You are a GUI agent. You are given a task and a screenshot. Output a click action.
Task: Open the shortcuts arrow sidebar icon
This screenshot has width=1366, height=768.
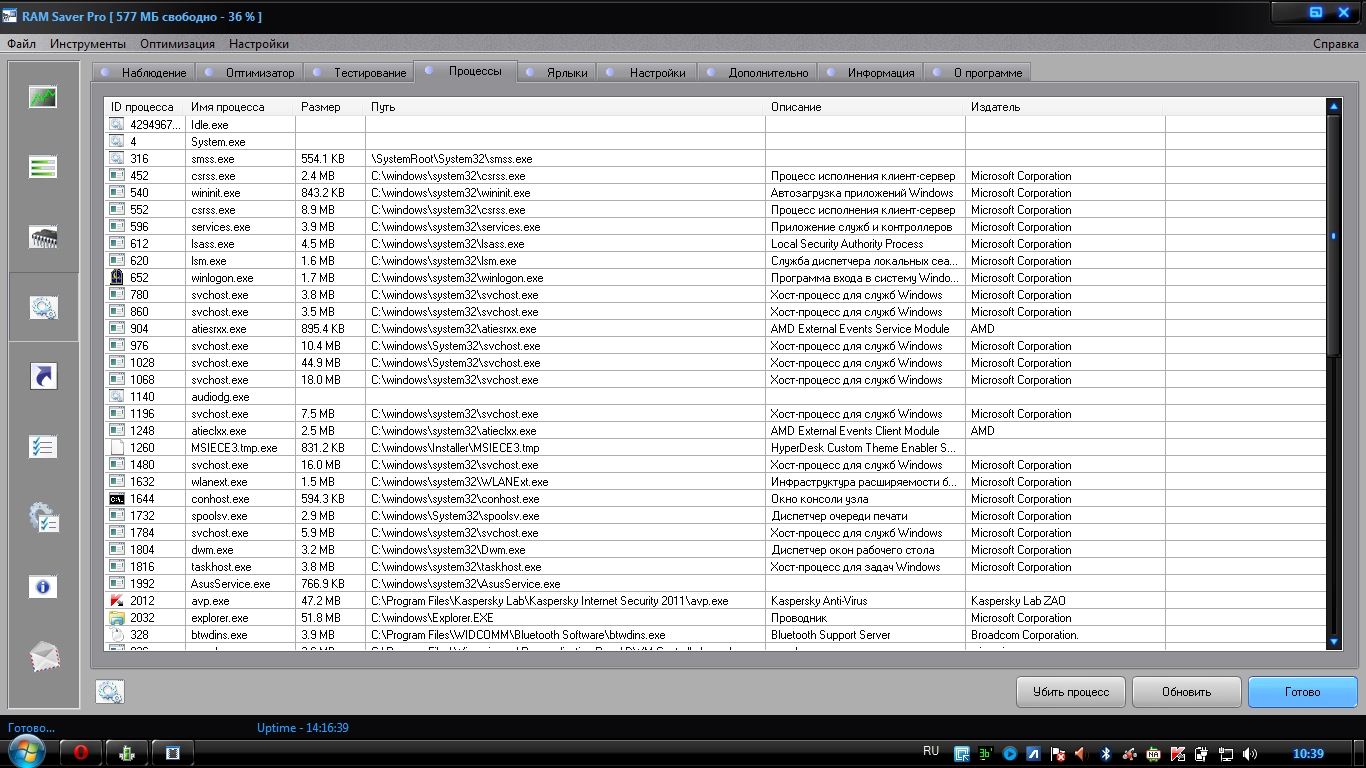click(43, 376)
